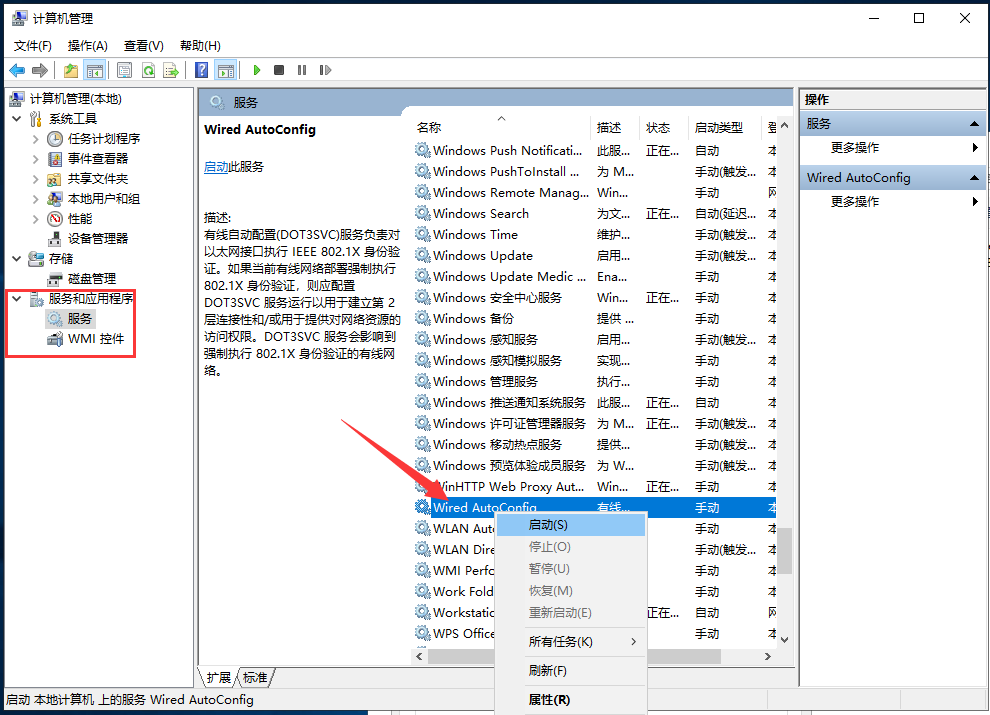Click the Up one level folder icon

click(71, 70)
